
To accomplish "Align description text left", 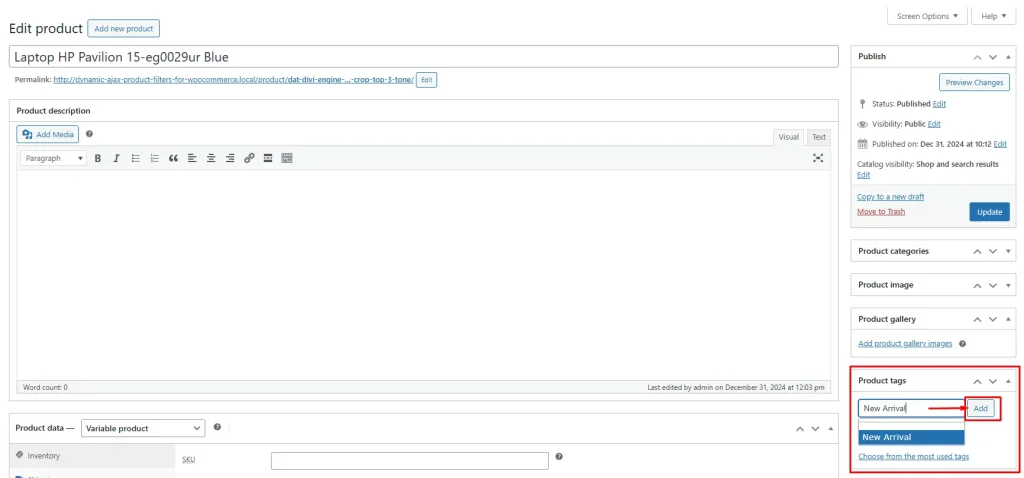I will click(192, 158).
